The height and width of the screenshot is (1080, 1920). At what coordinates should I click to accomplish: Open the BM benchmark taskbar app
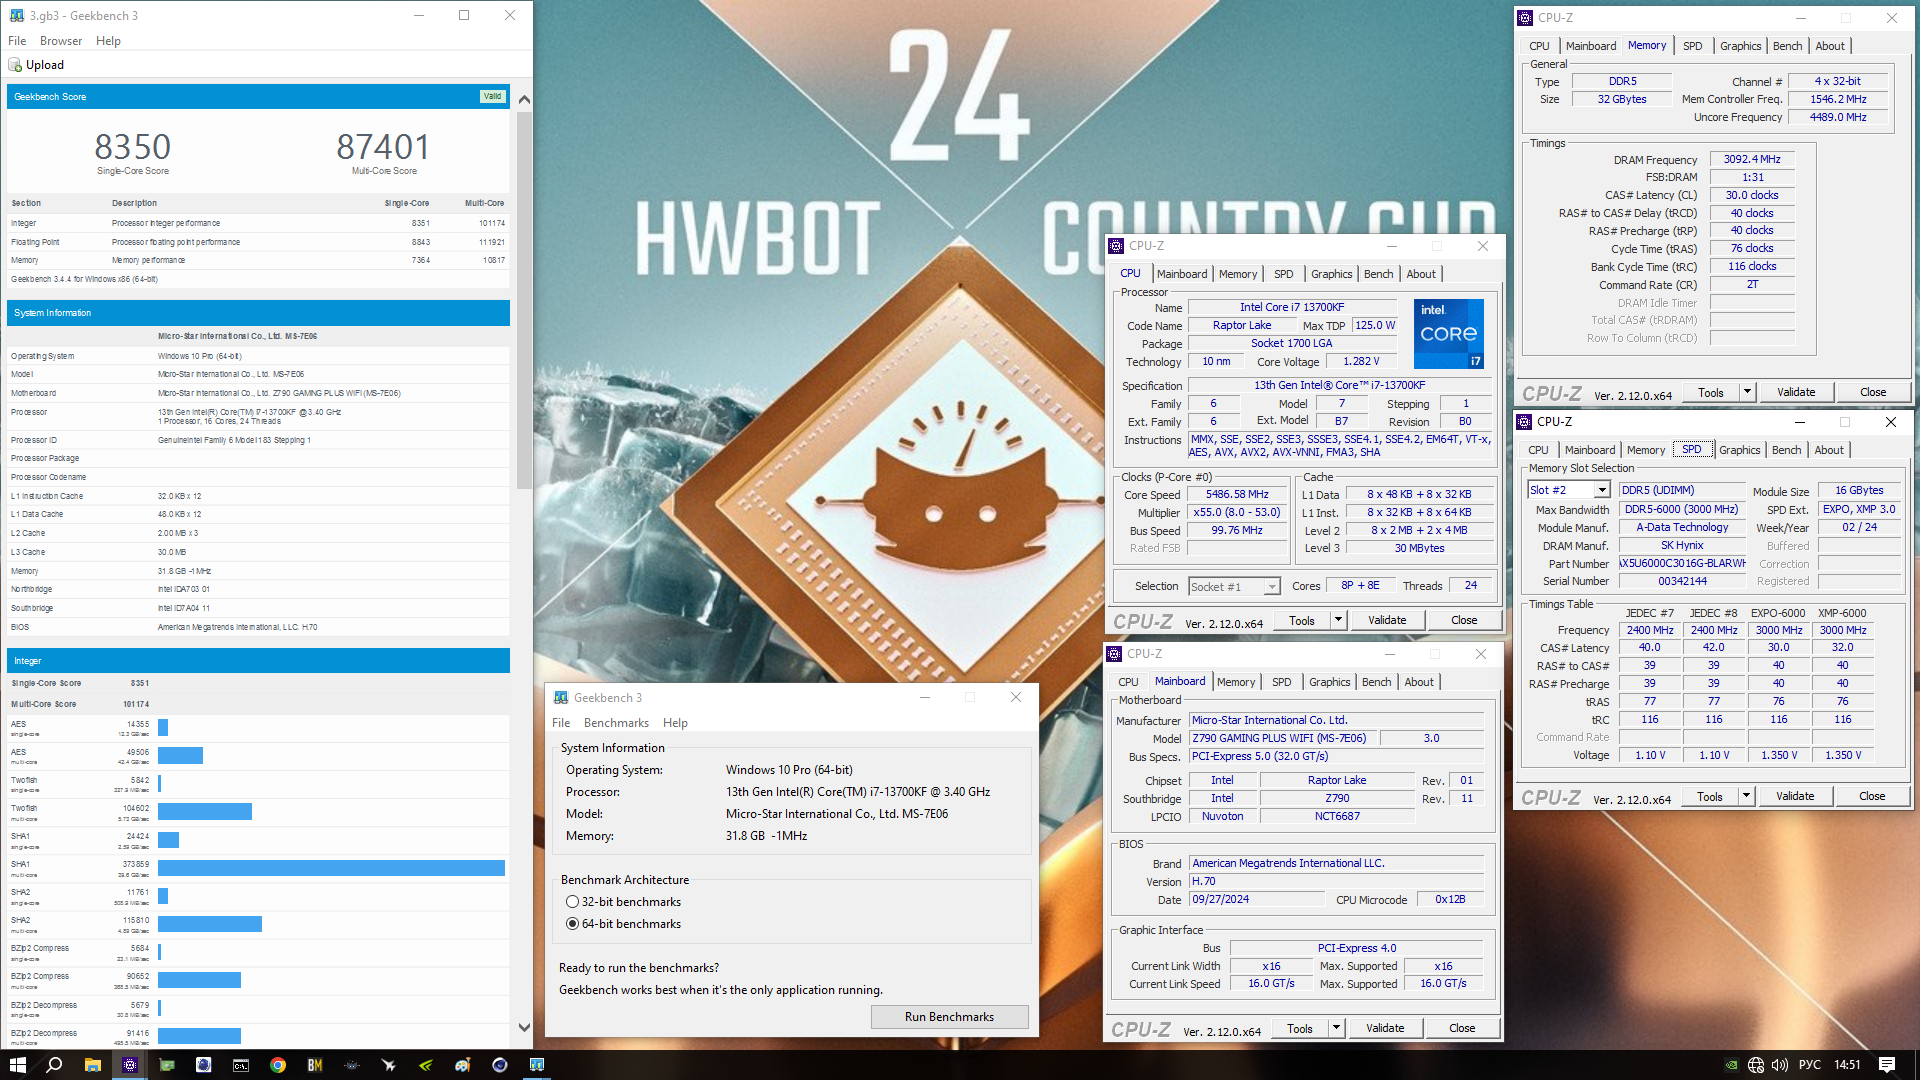point(315,1065)
